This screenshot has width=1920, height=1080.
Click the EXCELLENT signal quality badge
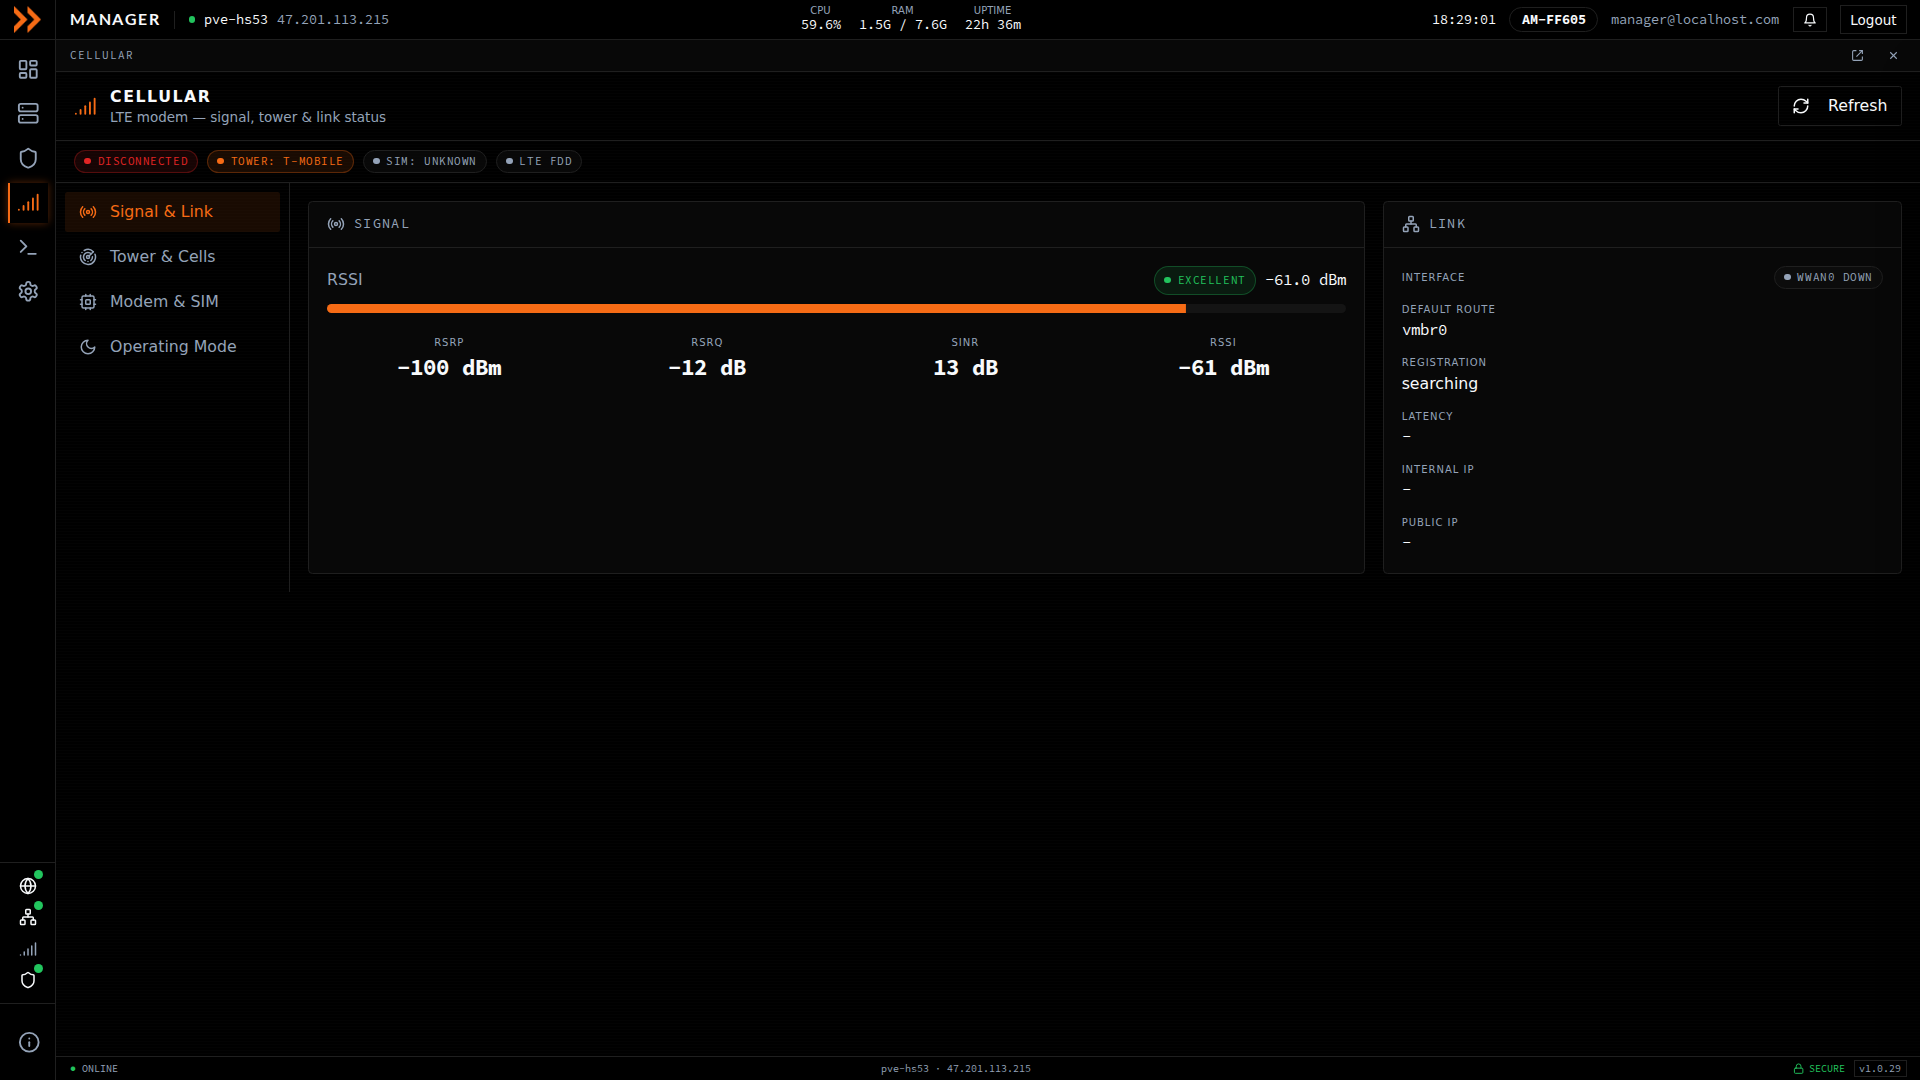tap(1204, 280)
